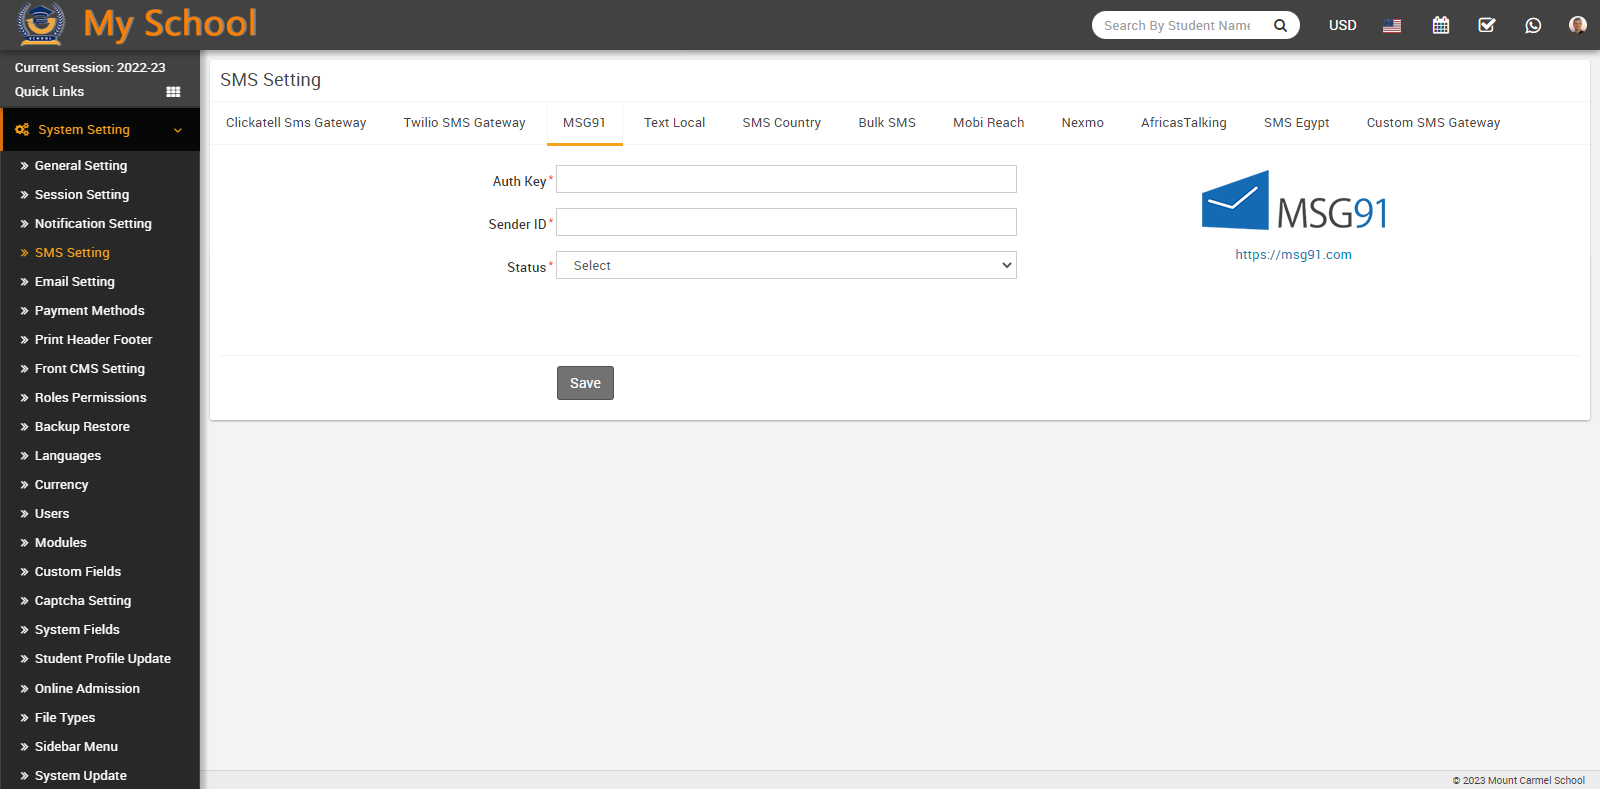Go to Email Setting in sidebar
Viewport: 1600px width, 789px height.
(x=75, y=282)
